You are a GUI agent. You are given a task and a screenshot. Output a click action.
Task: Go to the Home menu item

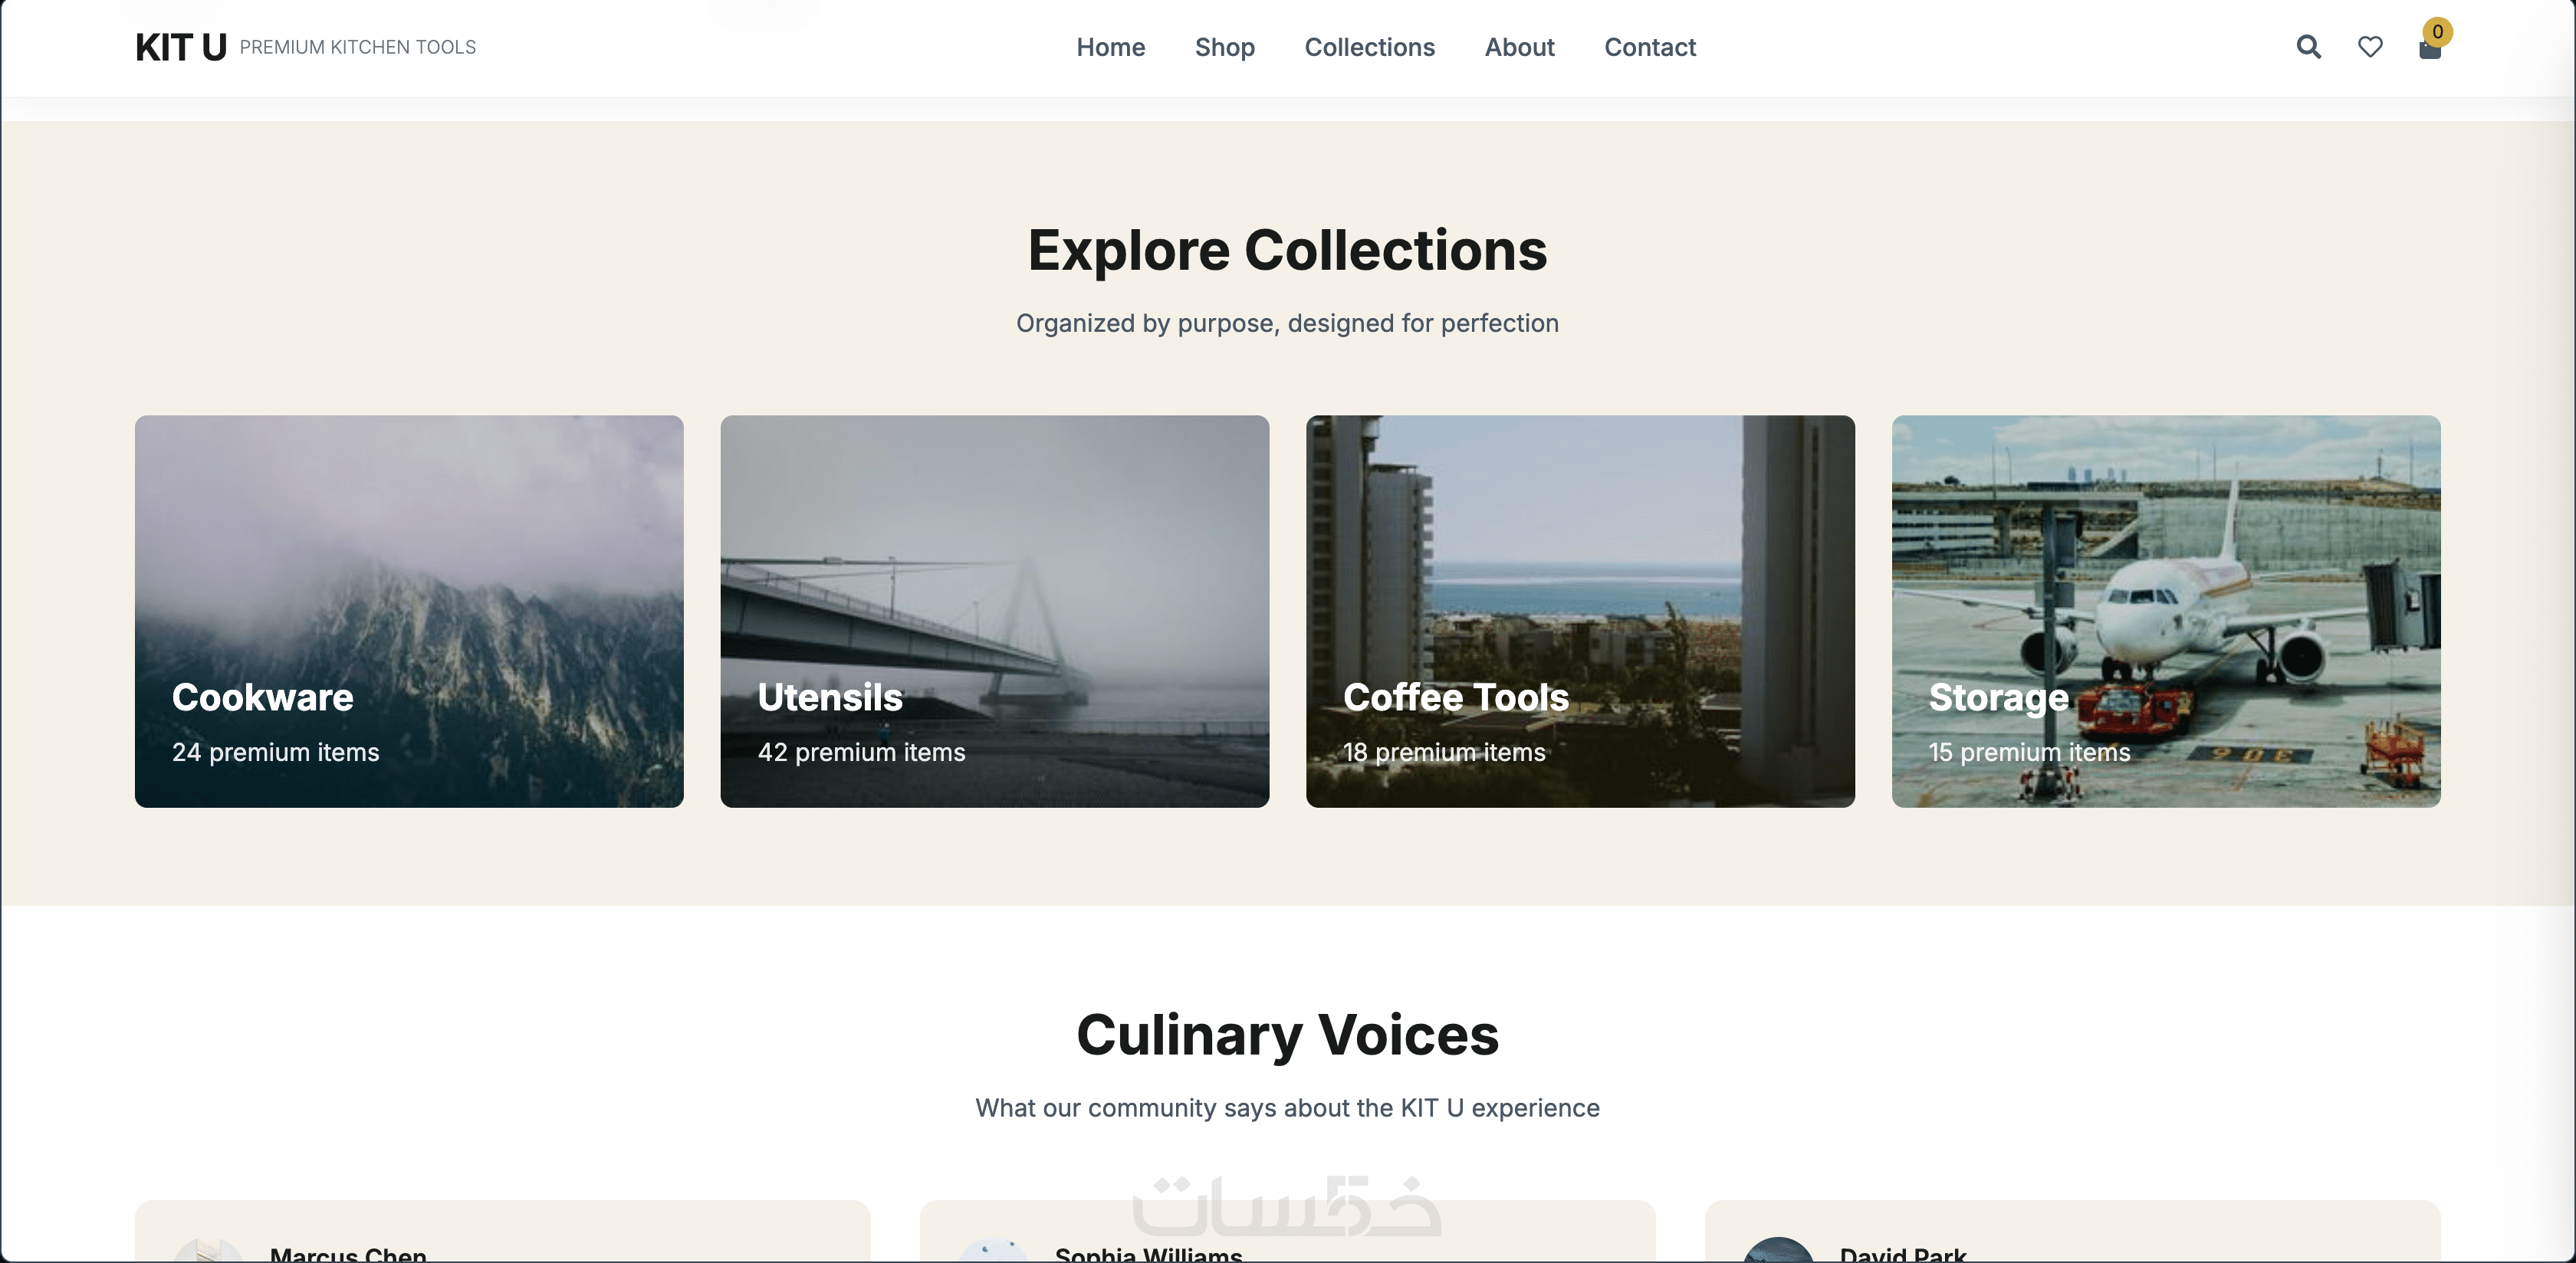point(1110,47)
